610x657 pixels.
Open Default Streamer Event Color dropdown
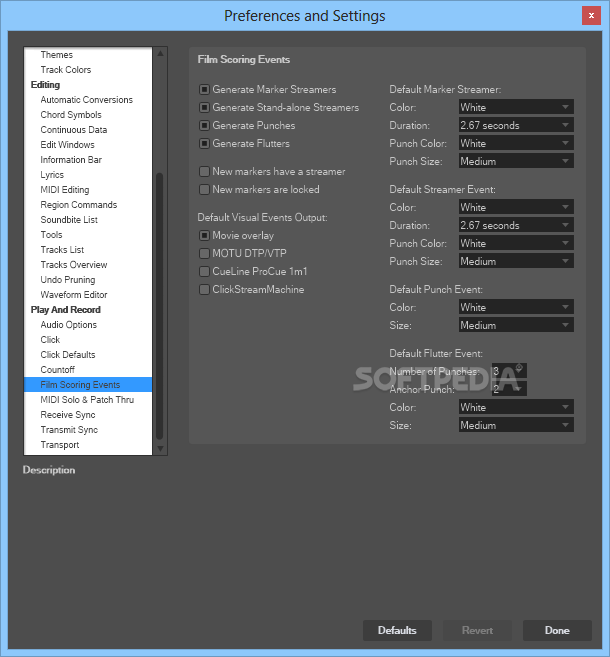[516, 207]
